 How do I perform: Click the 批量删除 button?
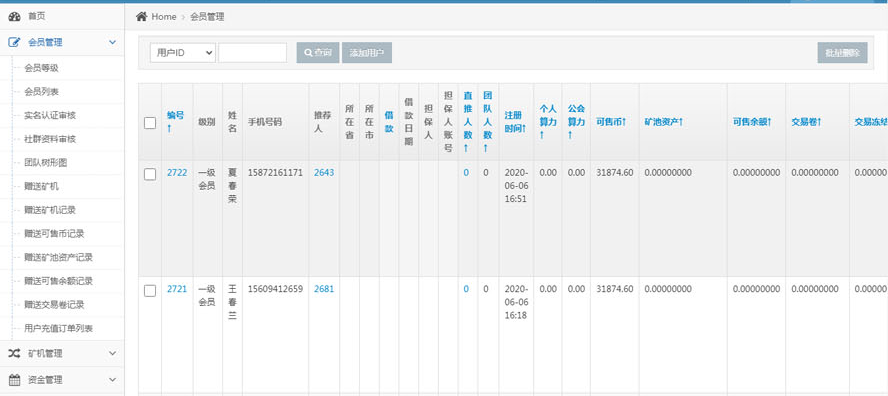point(842,53)
